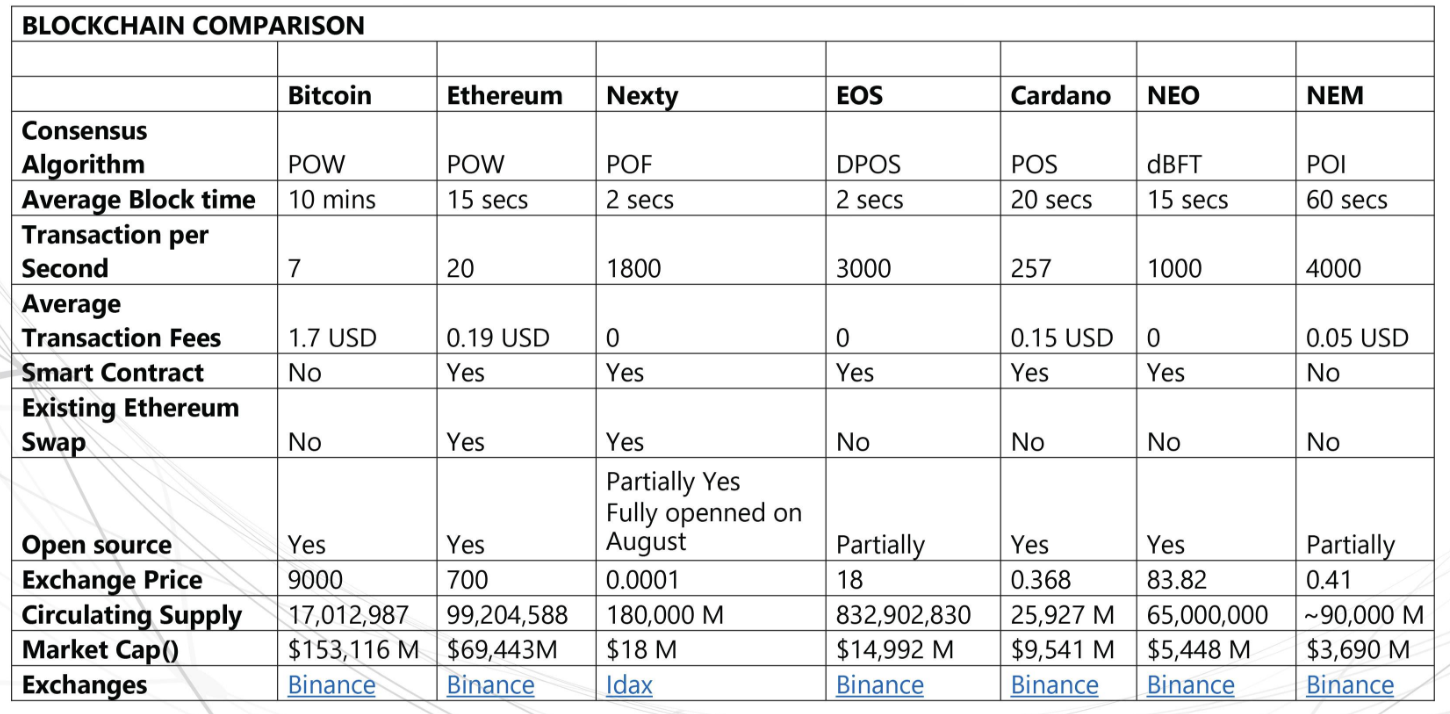This screenshot has width=1450, height=714.
Task: Click the BLOCKCHAIN COMPARISON table title
Action: pyautogui.click(x=193, y=26)
